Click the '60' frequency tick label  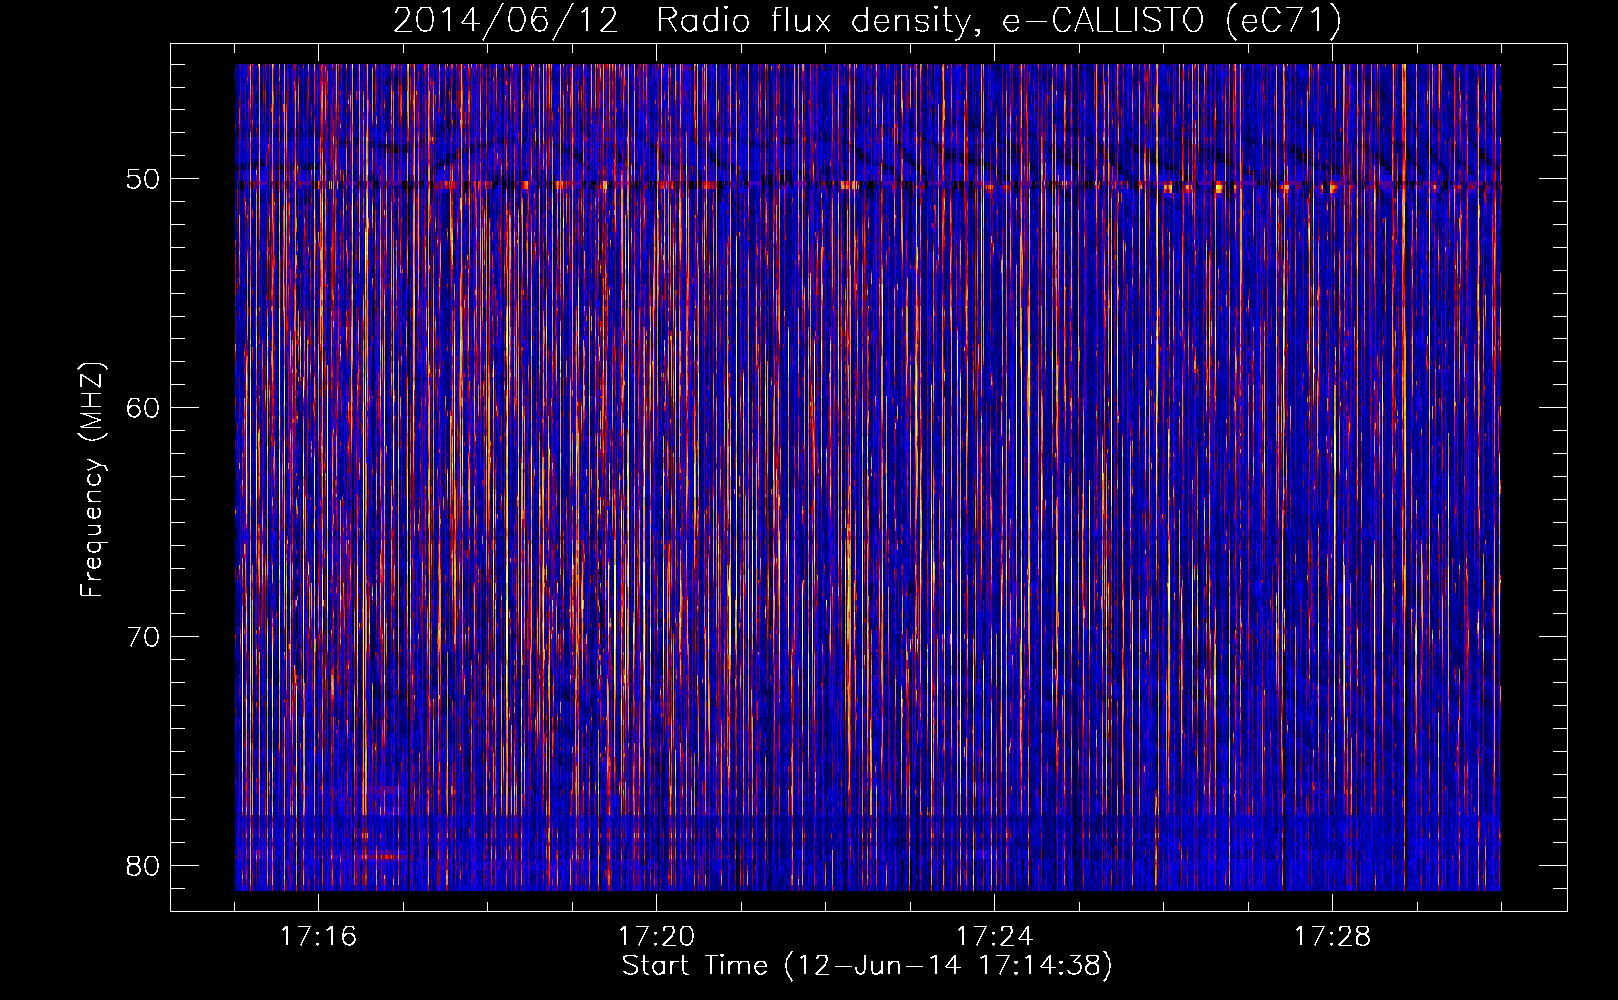(x=143, y=407)
